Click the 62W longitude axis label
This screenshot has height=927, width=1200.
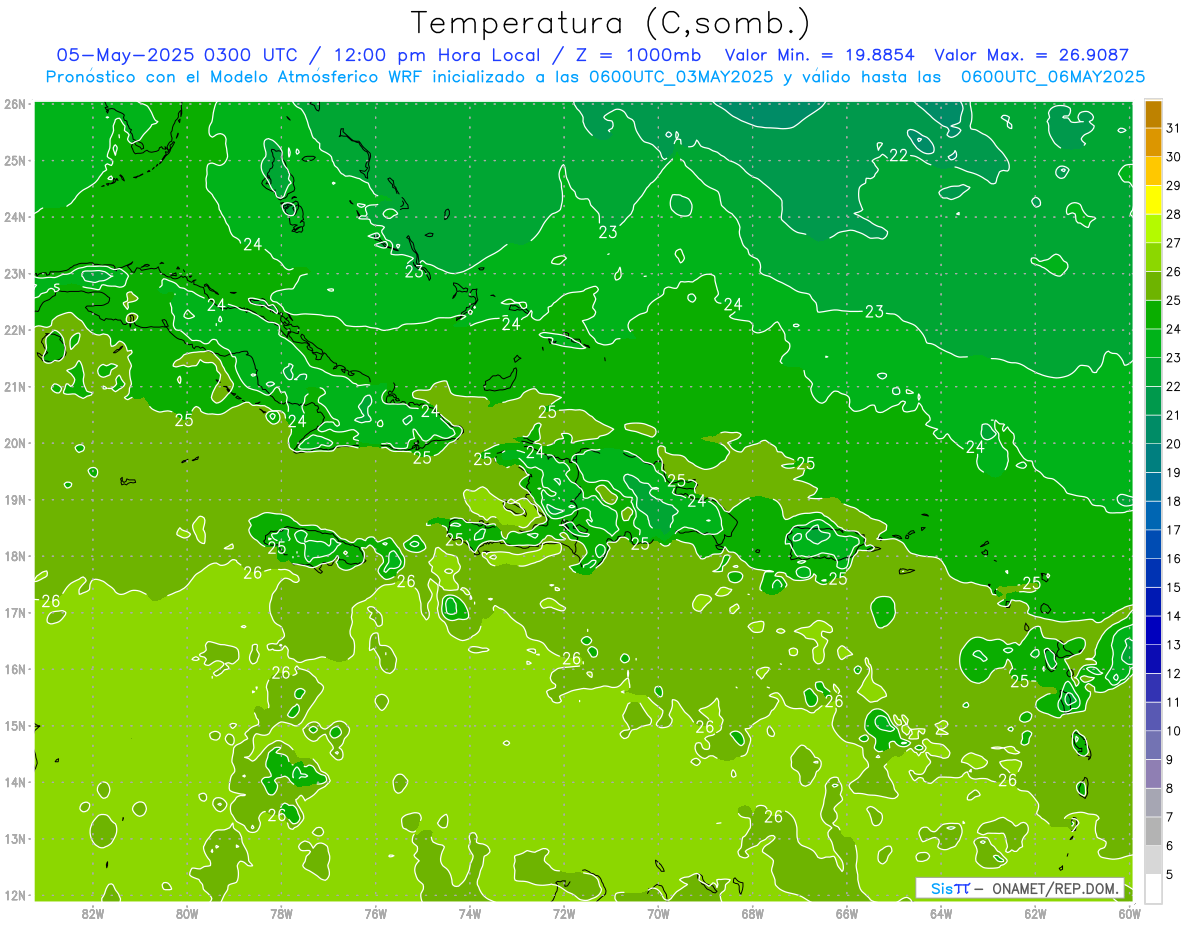(1035, 913)
